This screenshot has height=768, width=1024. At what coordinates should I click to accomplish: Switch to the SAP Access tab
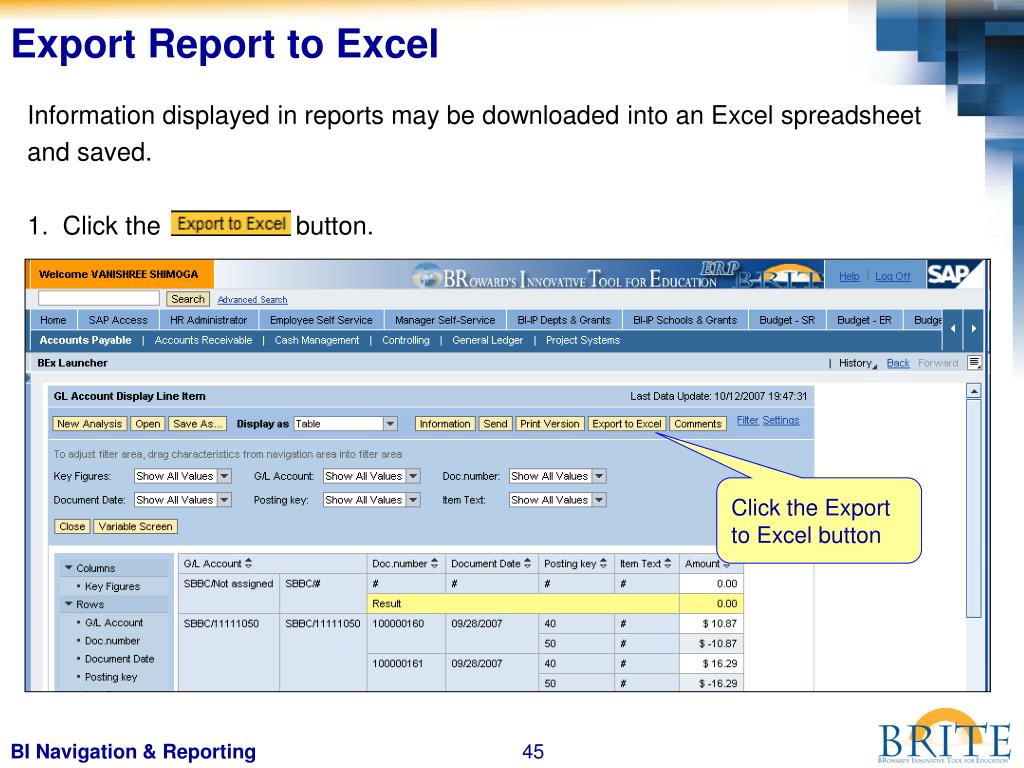point(118,320)
